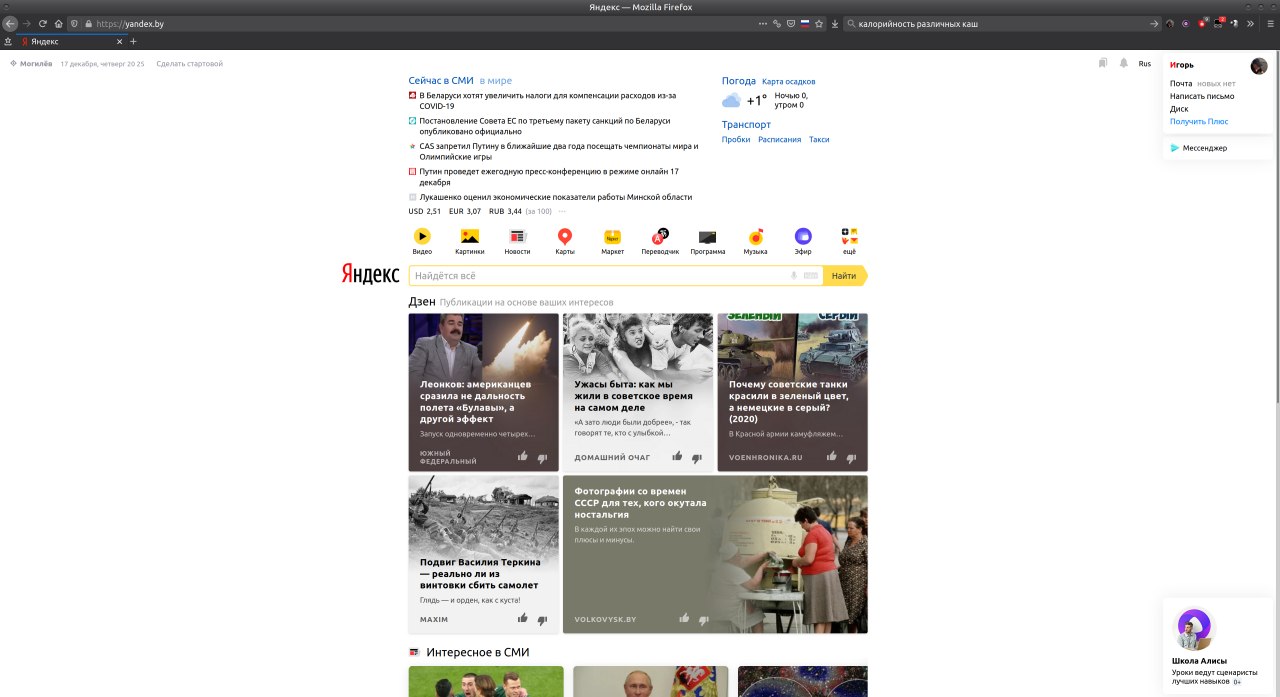Viewport: 1280px width, 697px height.
Task: Open Эфир streaming icon
Action: [x=803, y=237]
